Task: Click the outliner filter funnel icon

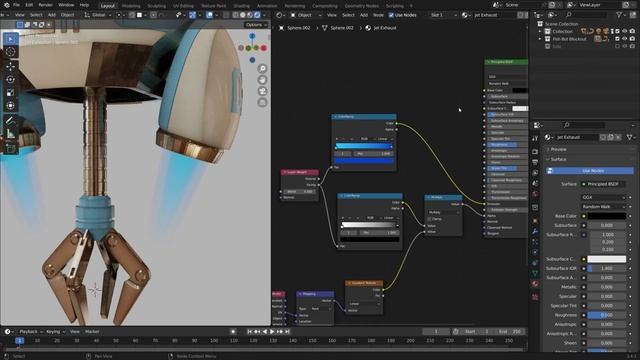Action: click(x=619, y=15)
